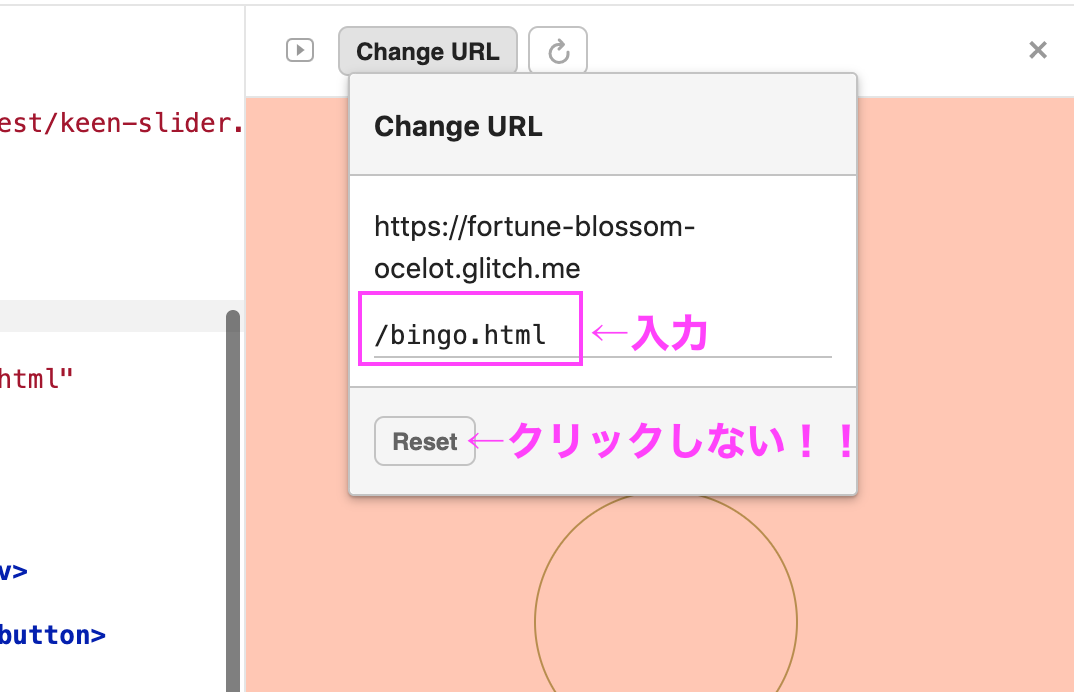Click the preview play icon left of Change URL
Viewport: 1074px width, 692px height.
[300, 50]
